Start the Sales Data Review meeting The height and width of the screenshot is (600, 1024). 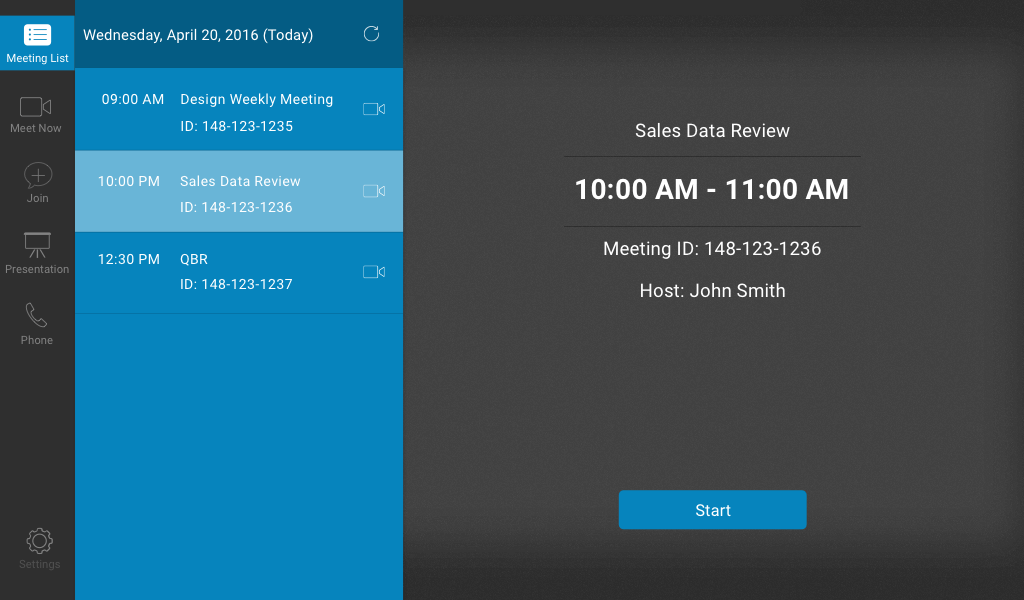point(712,510)
